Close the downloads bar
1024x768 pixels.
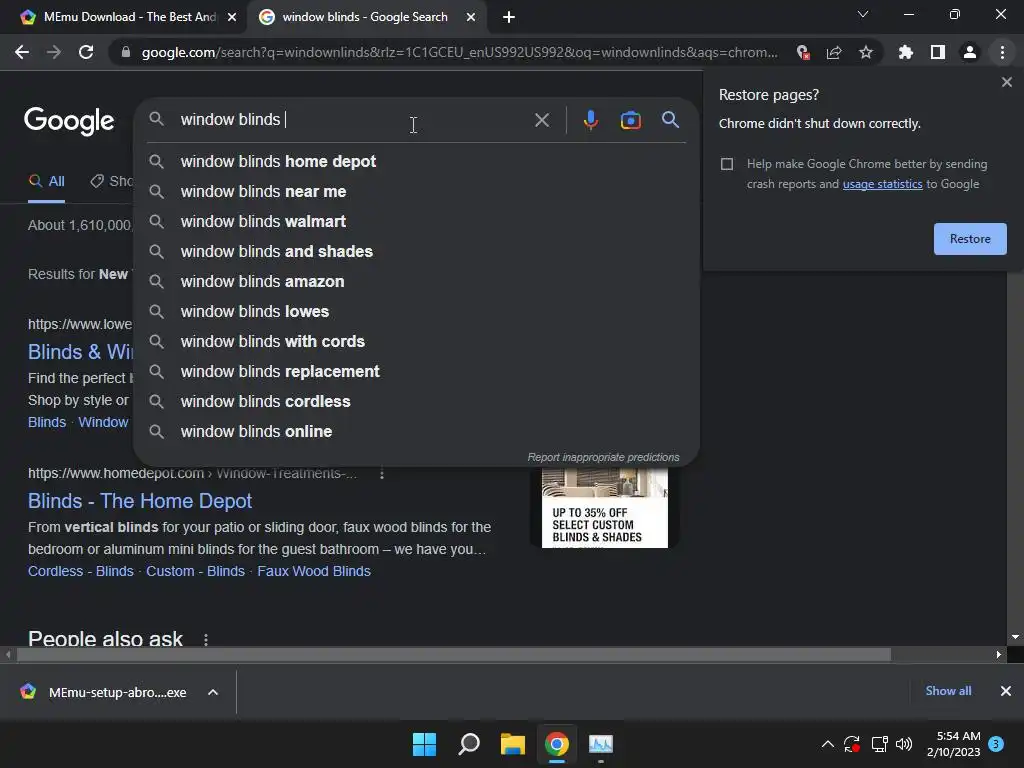click(x=1006, y=691)
